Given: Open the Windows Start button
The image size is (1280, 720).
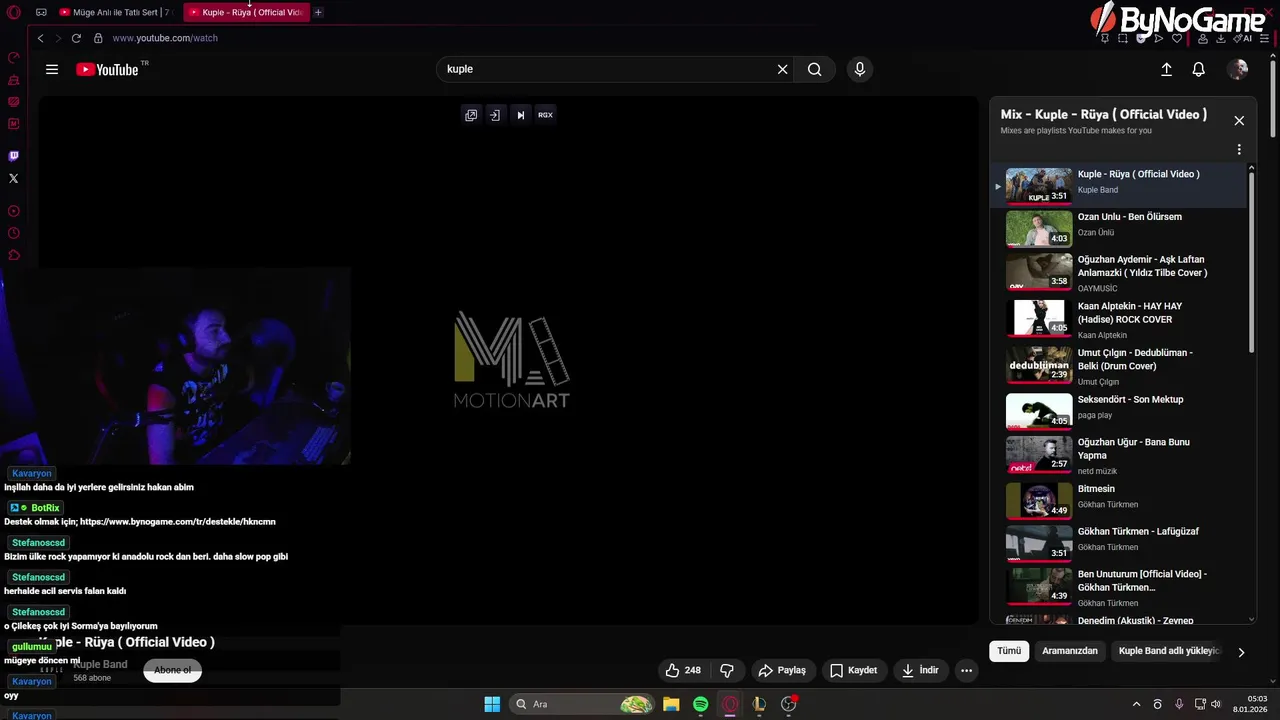Looking at the screenshot, I should click(x=492, y=704).
